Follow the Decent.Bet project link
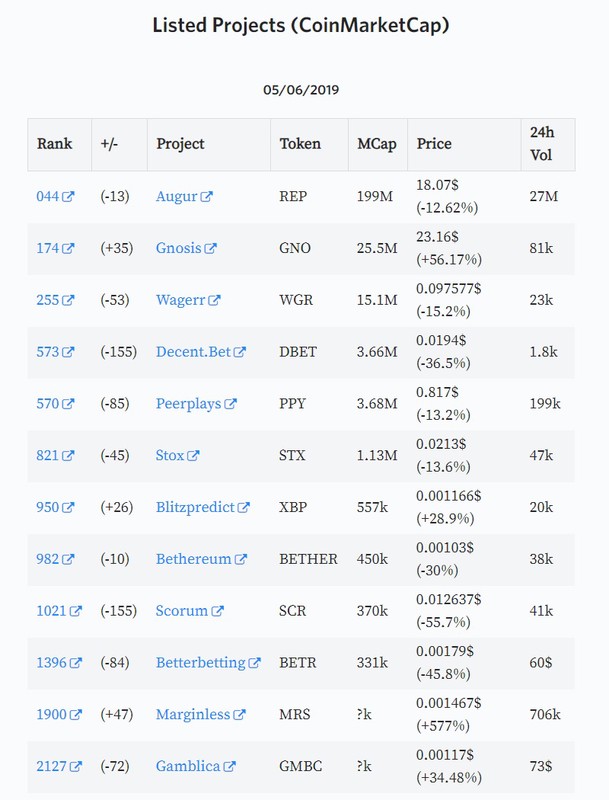609x800 pixels. (x=193, y=352)
